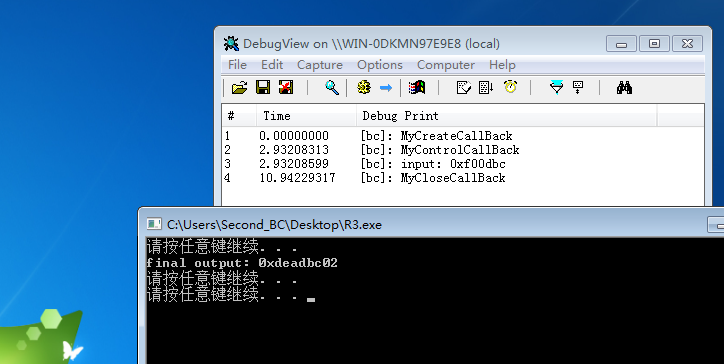Open the Computer menu

pyautogui.click(x=446, y=65)
